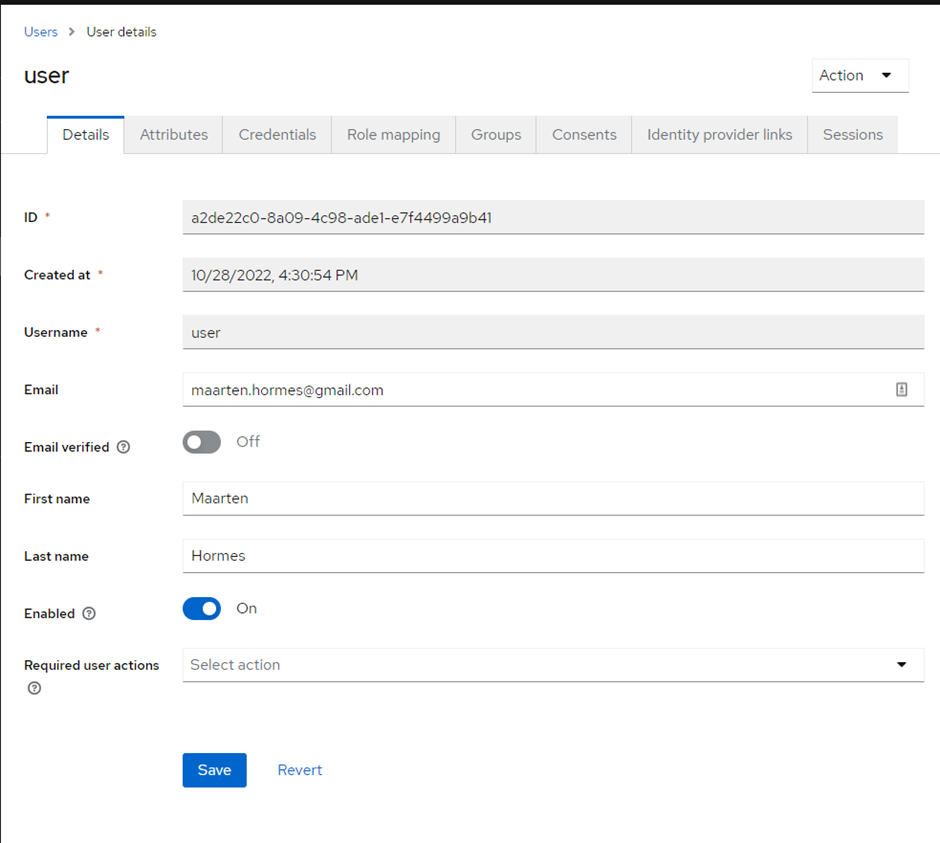Click into the First name field

(x=552, y=498)
